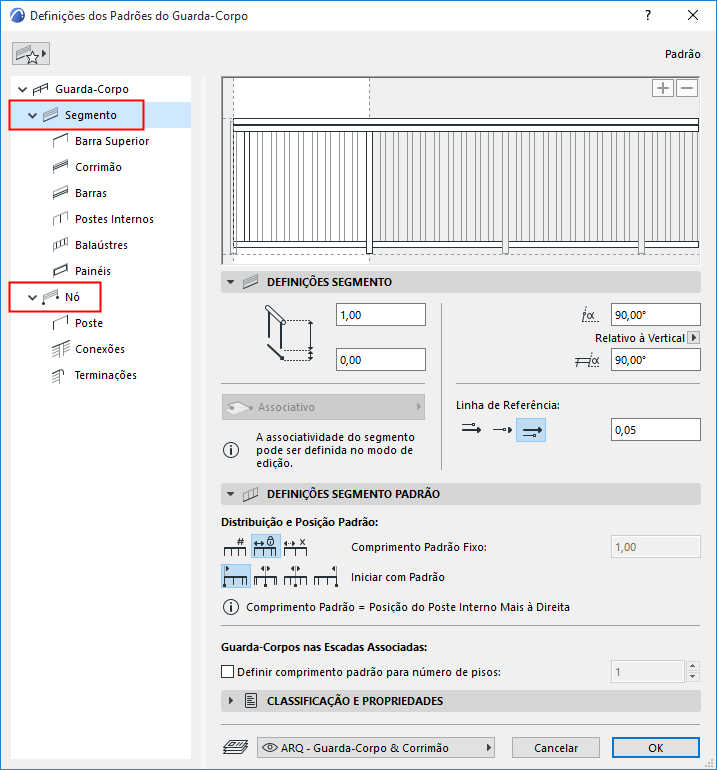The width and height of the screenshot is (717, 770).
Task: Select end with pattern alignment icon
Action: click(x=326, y=576)
